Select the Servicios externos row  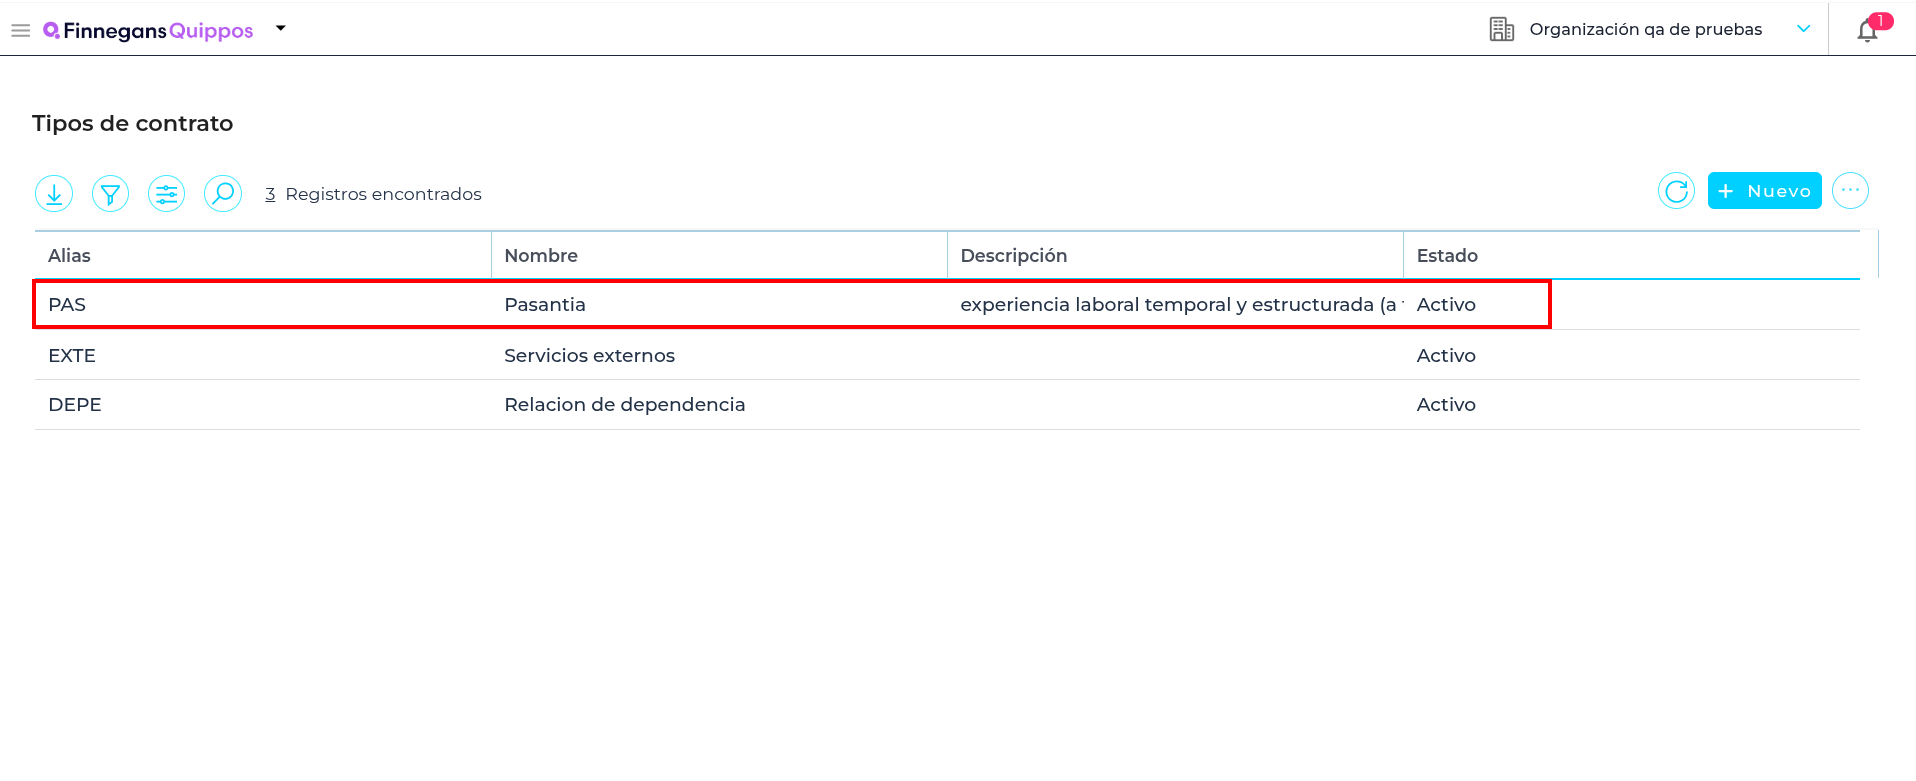pyautogui.click(x=589, y=355)
